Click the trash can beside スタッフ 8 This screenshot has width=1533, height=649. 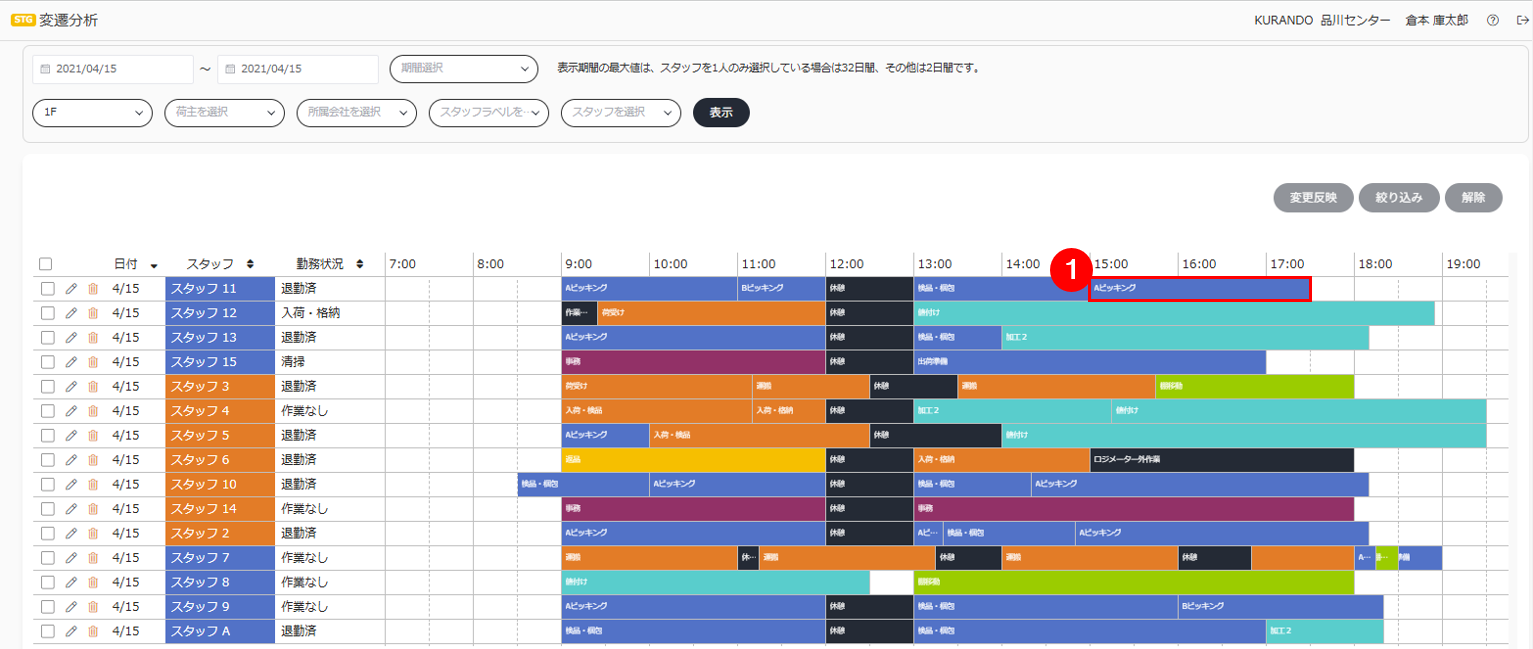coord(93,582)
